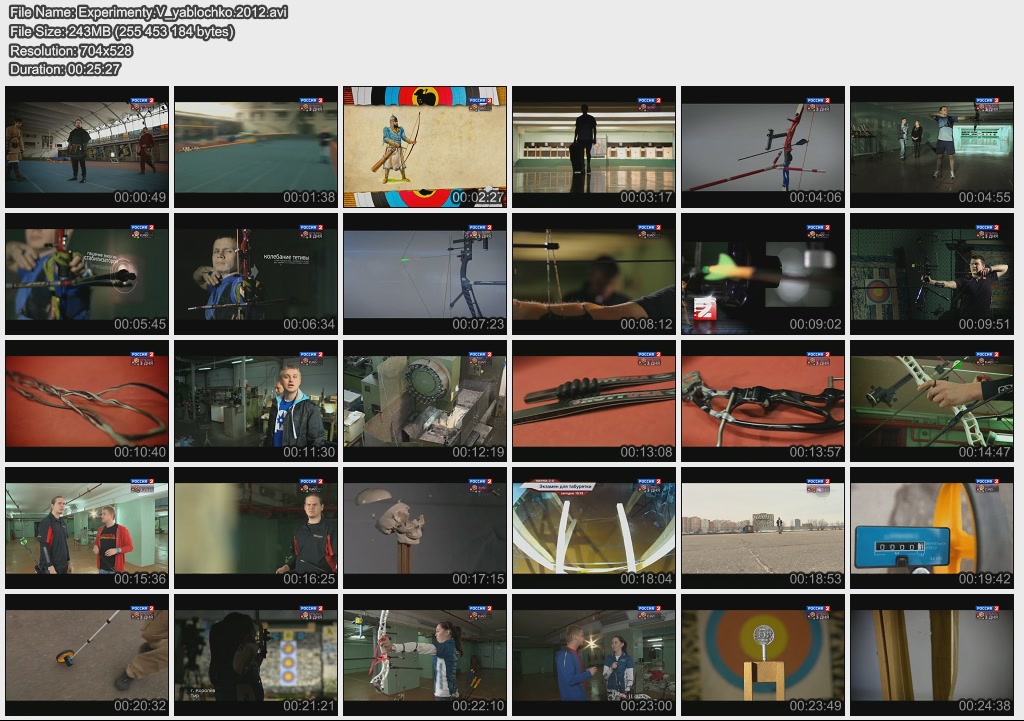This screenshot has width=1024, height=721.
Task: Click the Duration 00:25:27 text
Action: pos(65,69)
